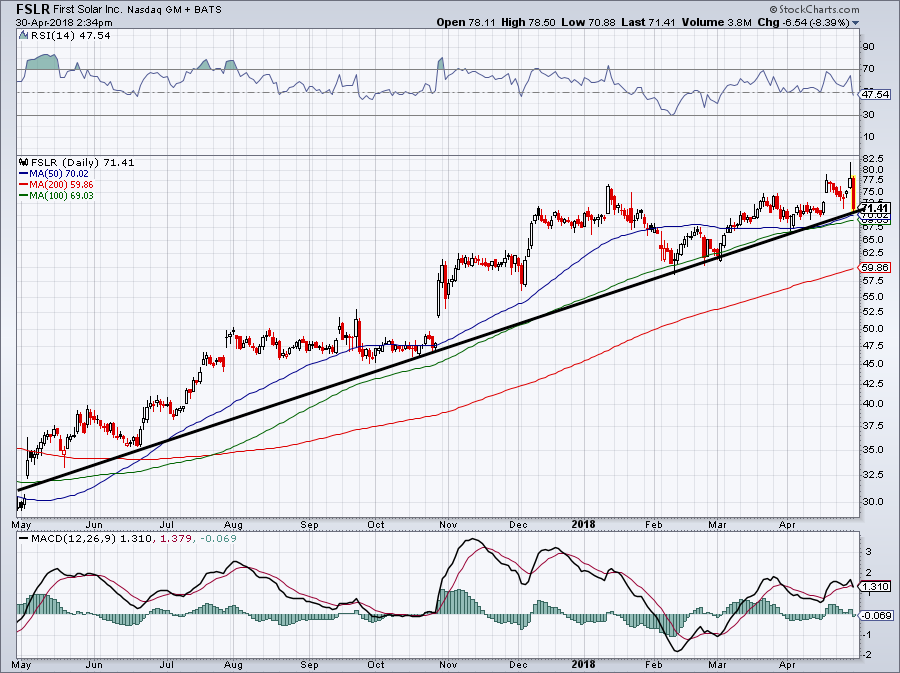Viewport: 900px width, 673px height.
Task: Open the dropdown arrow next to Chg
Action: click(856, 23)
